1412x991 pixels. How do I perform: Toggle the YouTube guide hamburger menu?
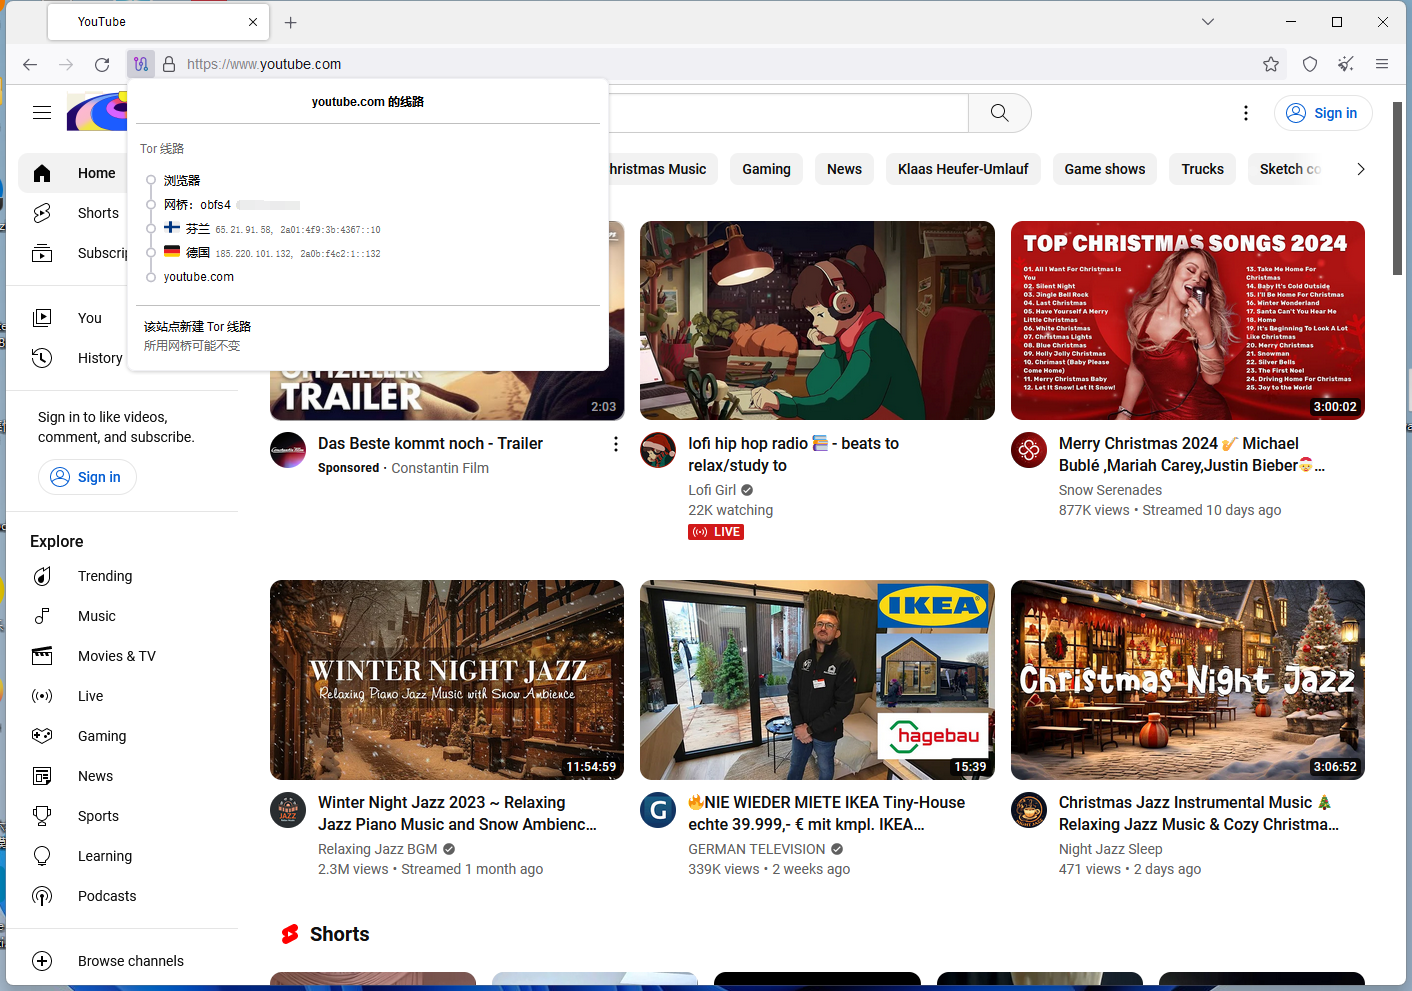42,113
